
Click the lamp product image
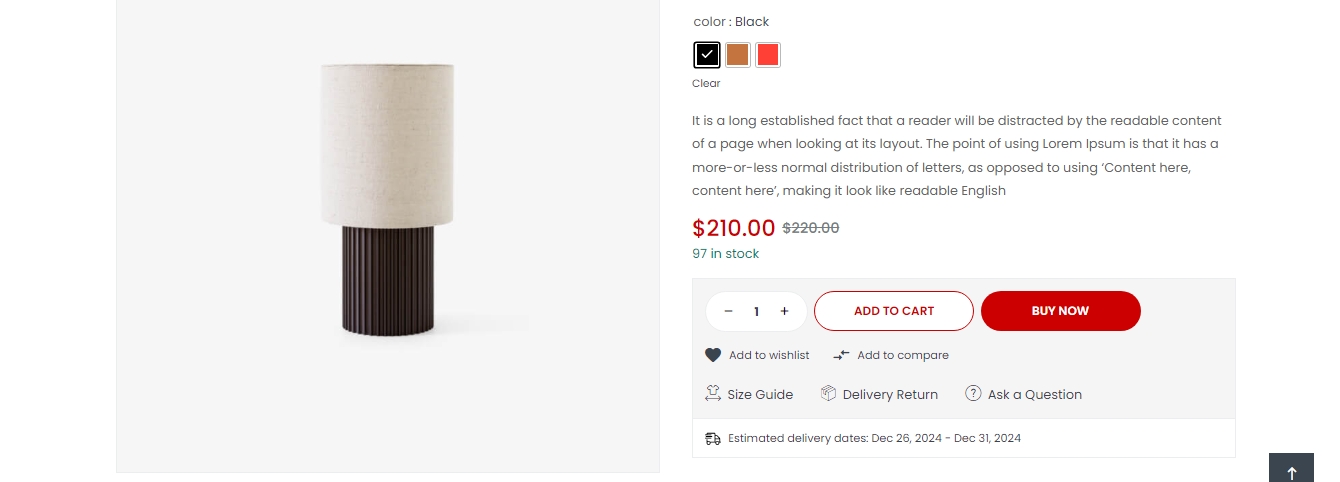[x=388, y=200]
